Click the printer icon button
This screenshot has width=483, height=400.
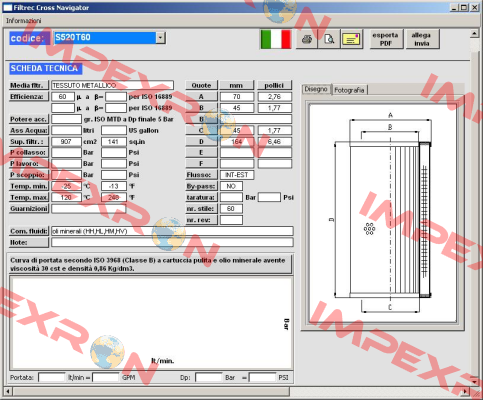click(307, 39)
